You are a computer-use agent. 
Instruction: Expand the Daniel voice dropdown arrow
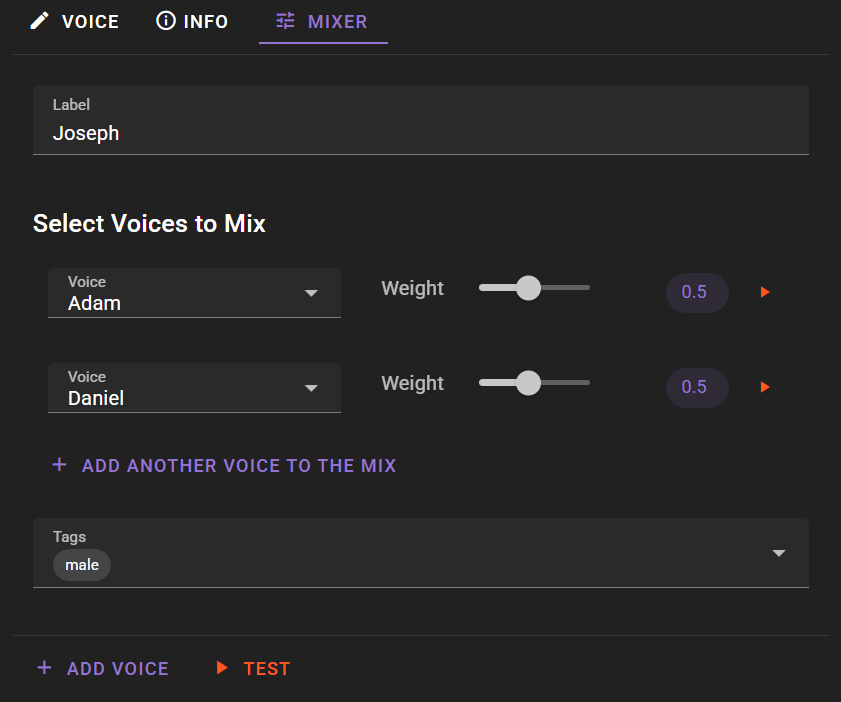pos(311,388)
